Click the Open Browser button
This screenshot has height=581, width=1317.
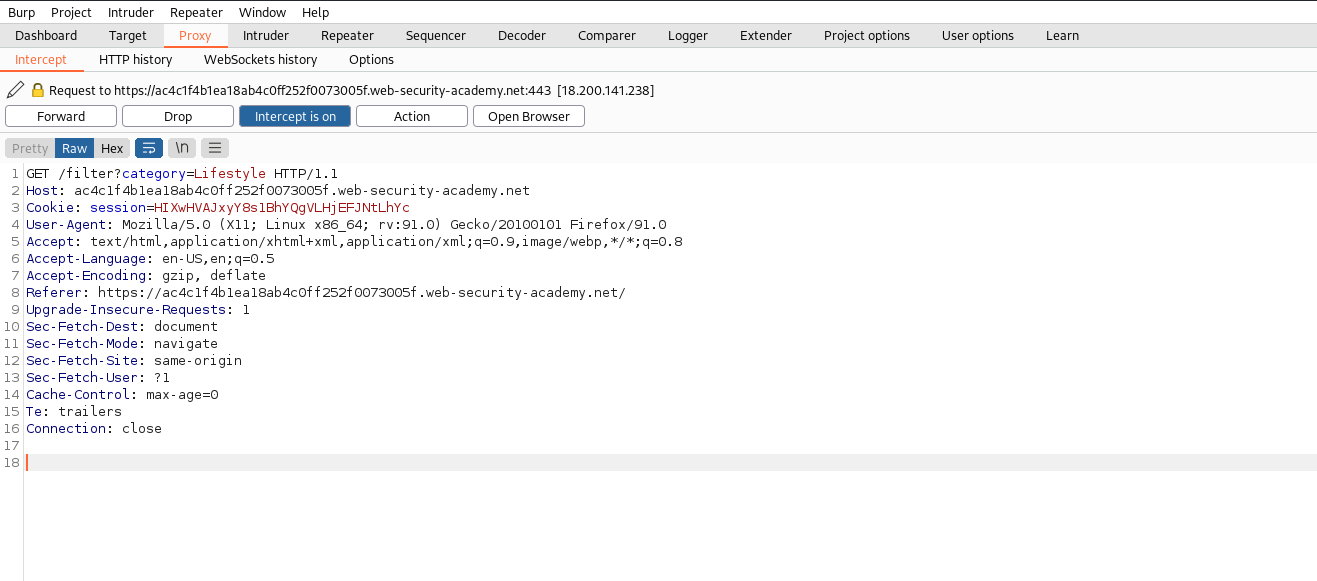529,116
